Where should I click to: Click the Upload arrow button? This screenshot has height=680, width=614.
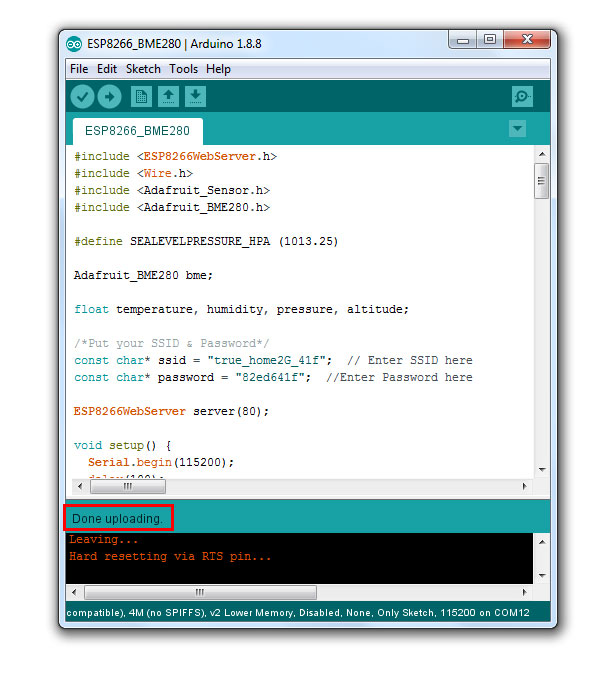coord(109,96)
